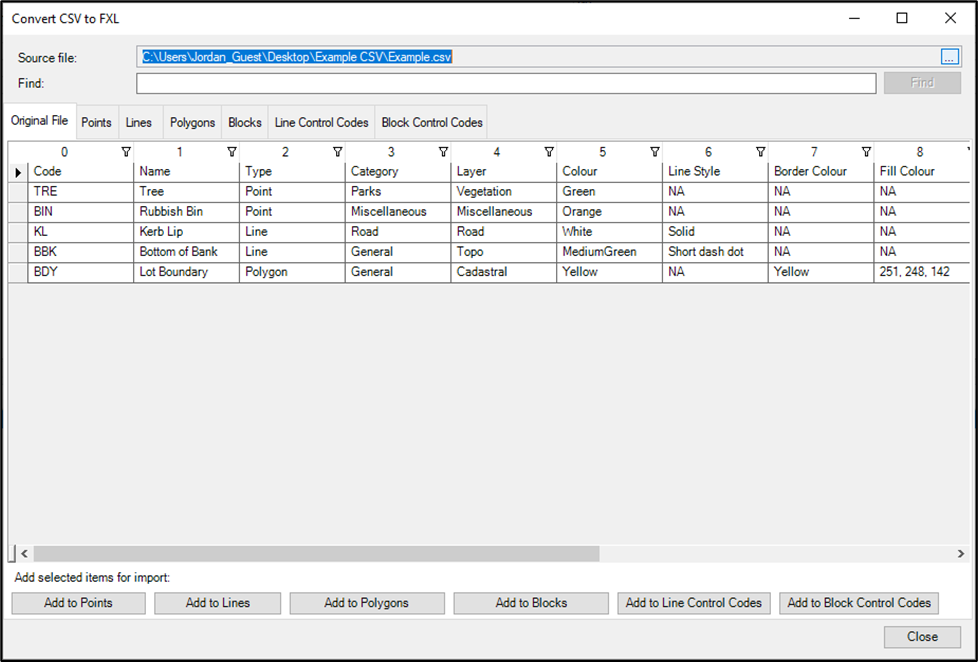Click the Category column filter funnel
The height and width of the screenshot is (662, 978).
click(443, 151)
